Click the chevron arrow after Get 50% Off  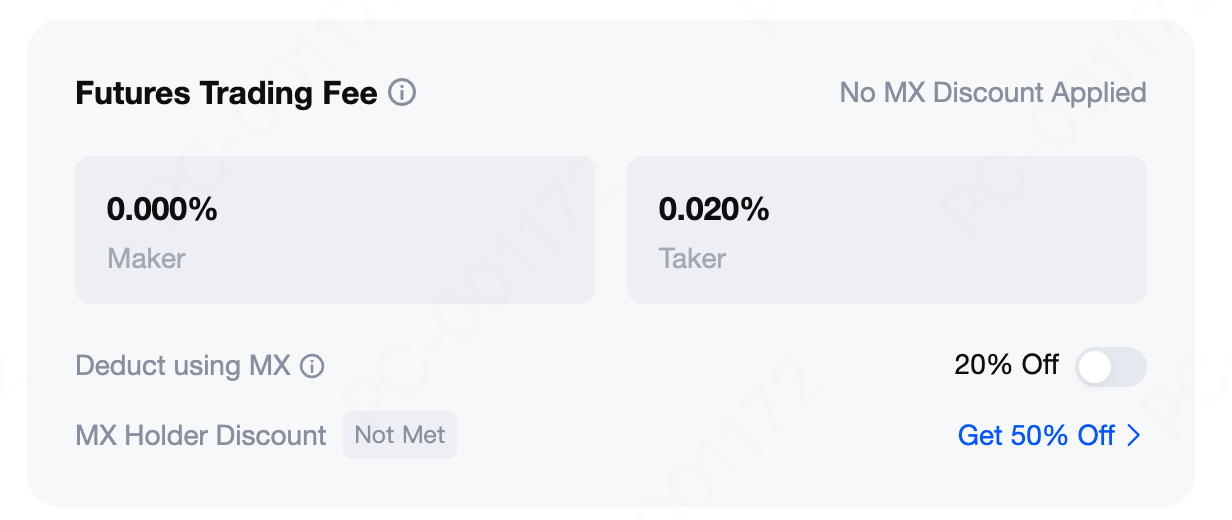point(1134,435)
